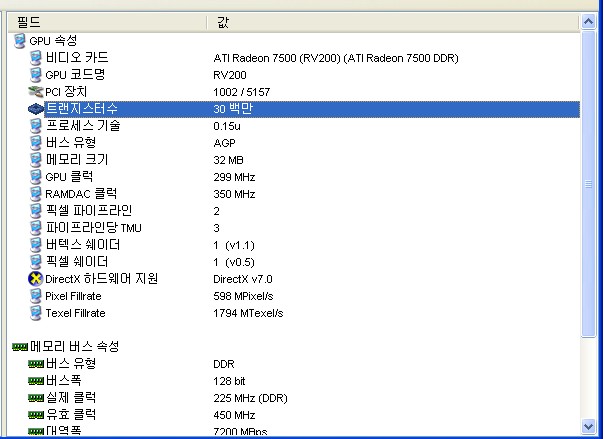Click the memory icon beside 실제 클럭
Screen dimensions: 605x439
click(36, 398)
